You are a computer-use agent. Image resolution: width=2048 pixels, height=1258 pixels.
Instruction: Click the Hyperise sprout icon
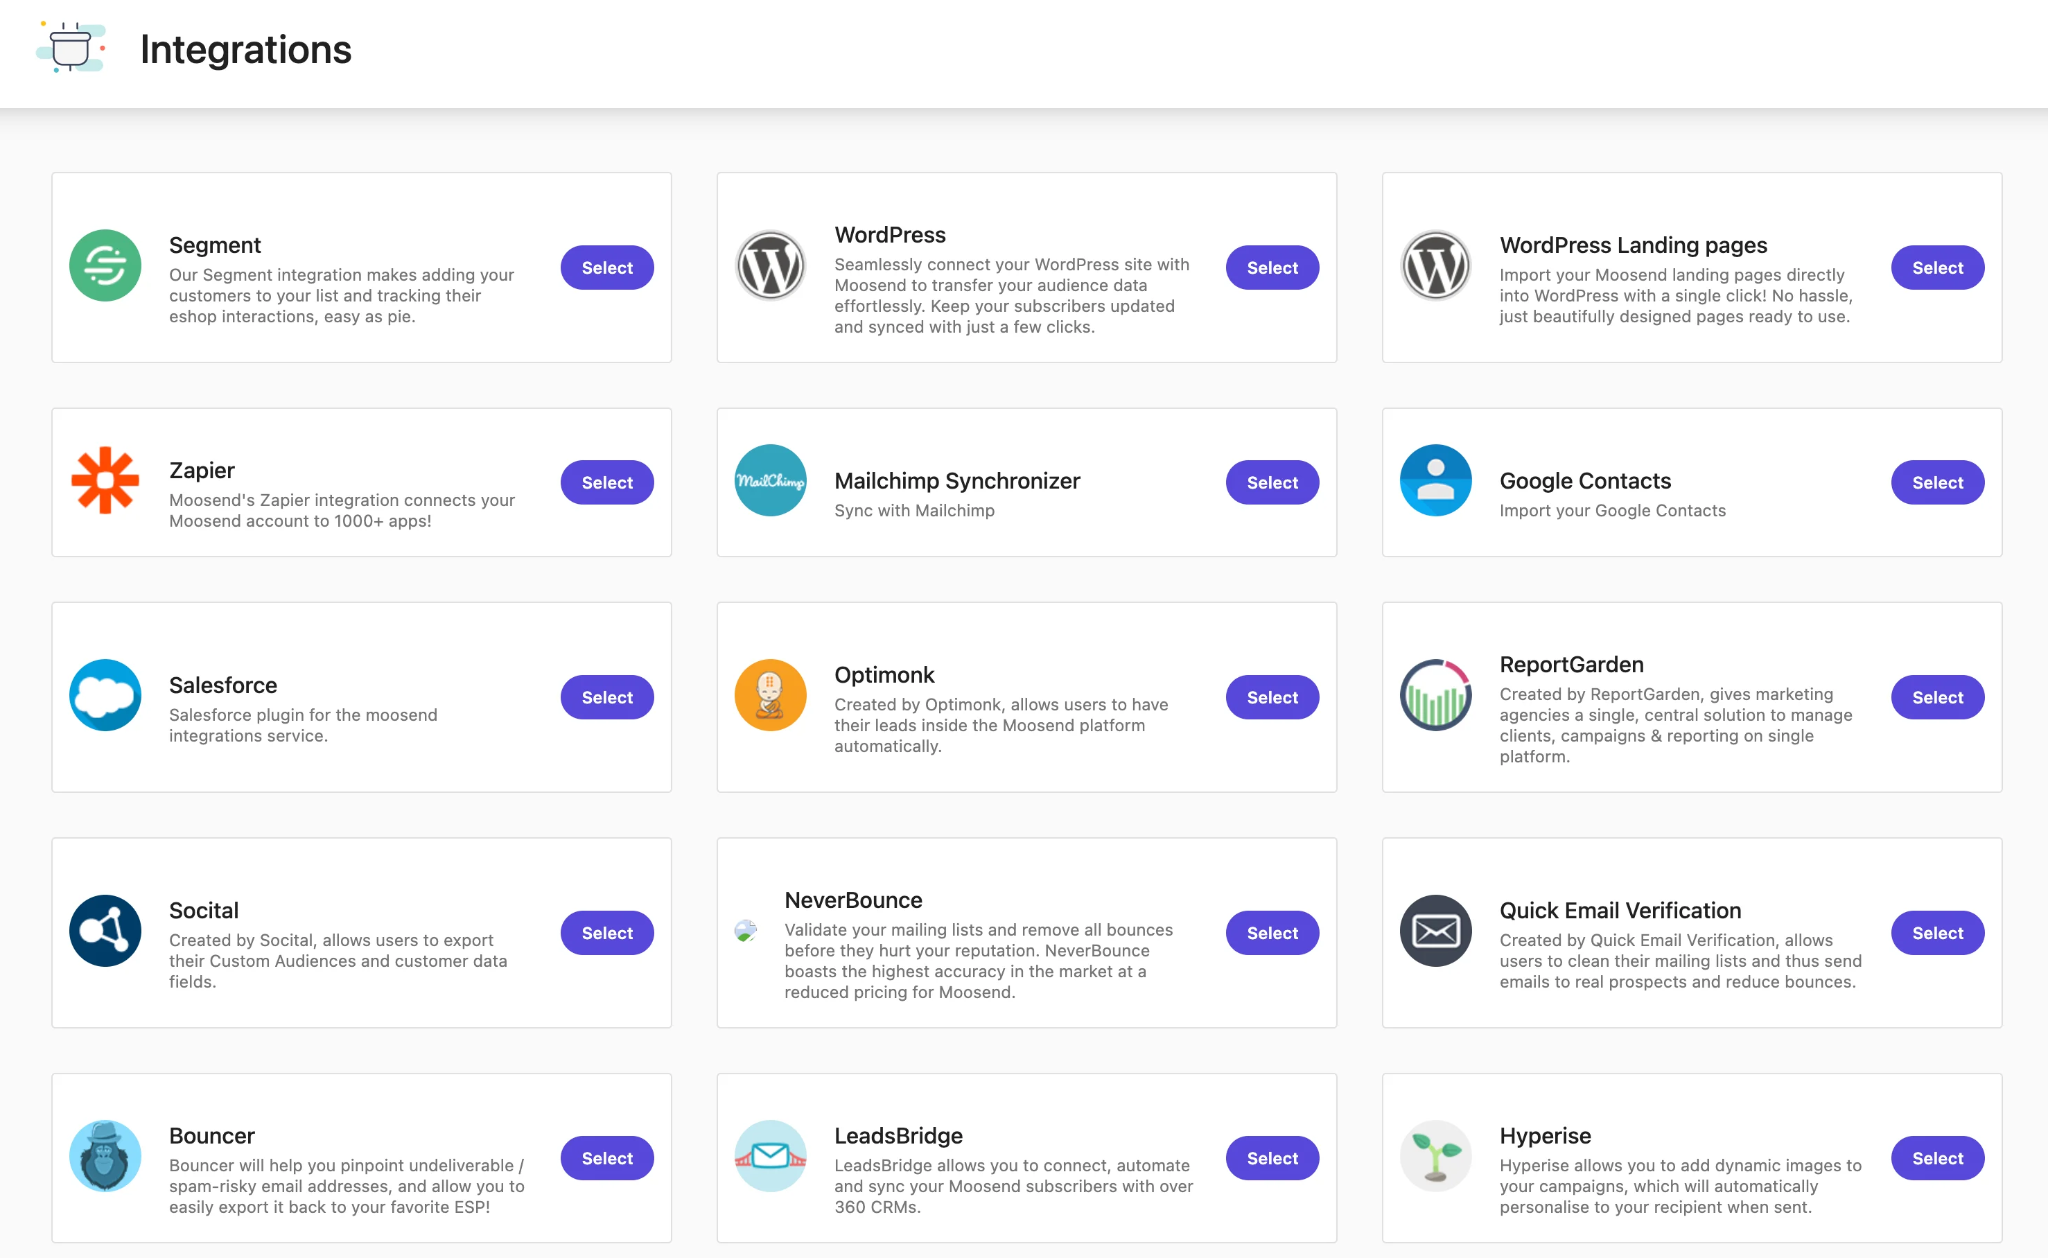[1435, 1156]
